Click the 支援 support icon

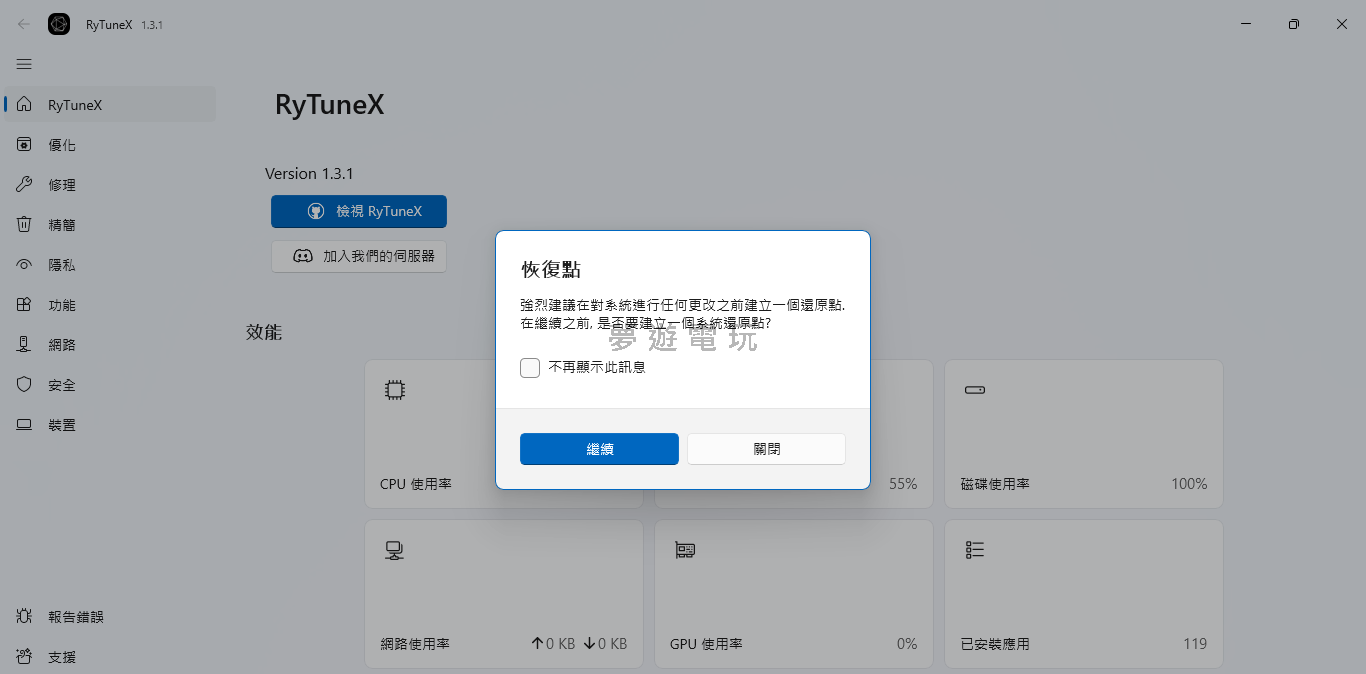25,657
